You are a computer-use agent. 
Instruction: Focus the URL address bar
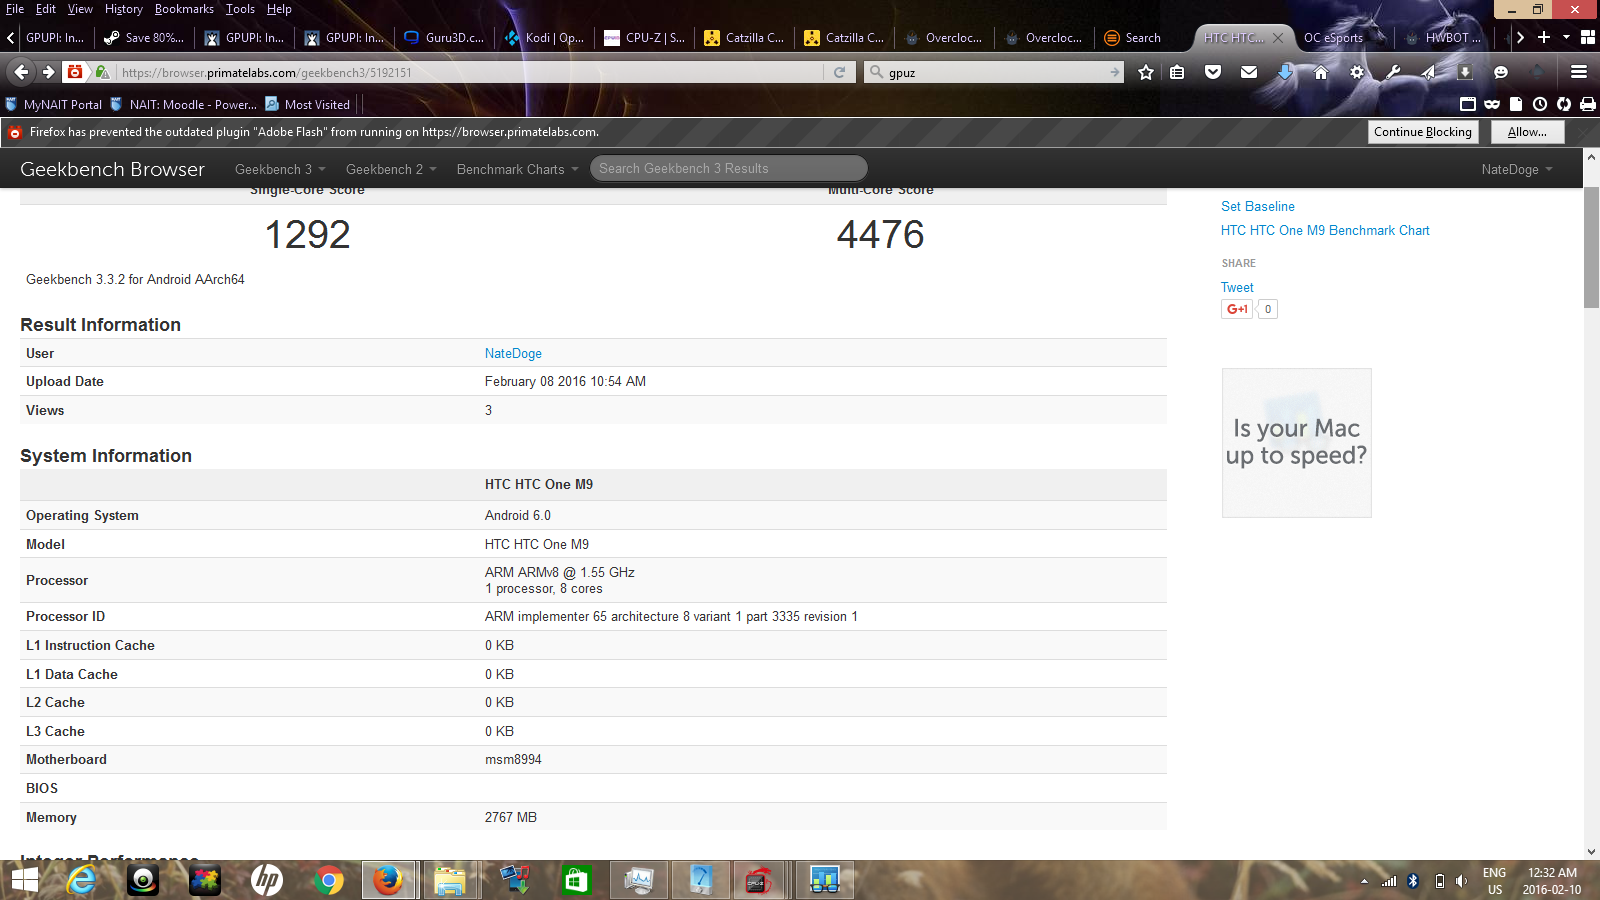470,72
